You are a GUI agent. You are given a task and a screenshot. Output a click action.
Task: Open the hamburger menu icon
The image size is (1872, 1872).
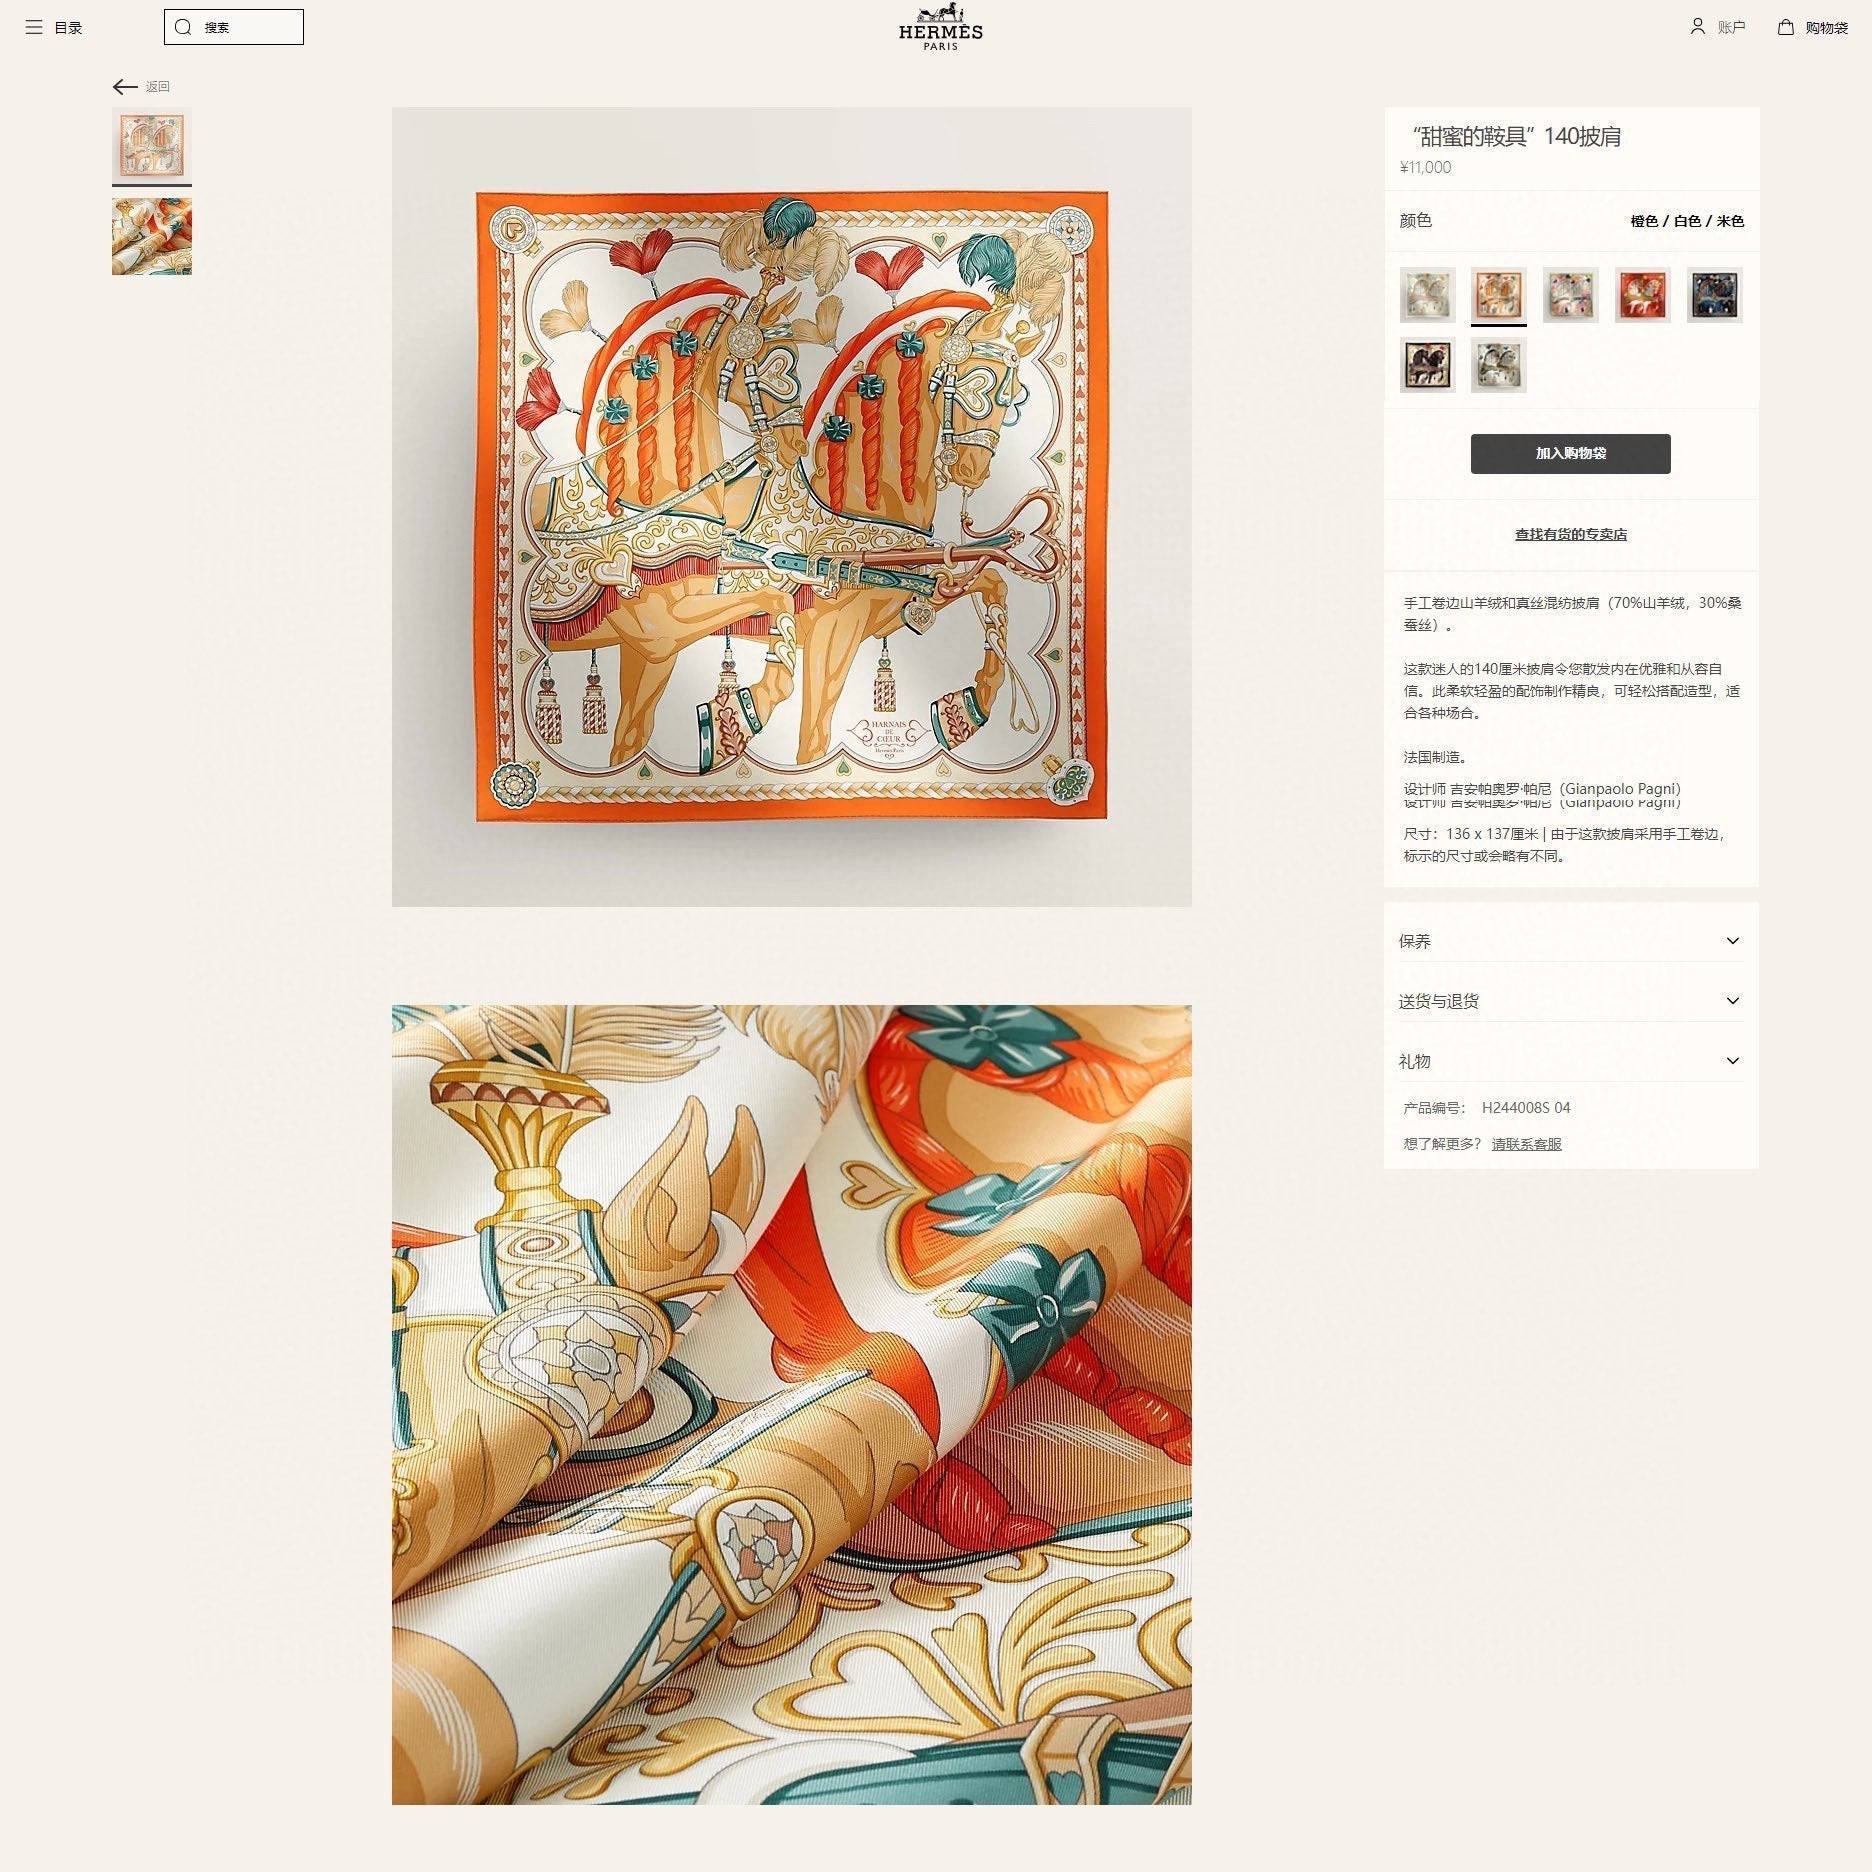point(34,27)
